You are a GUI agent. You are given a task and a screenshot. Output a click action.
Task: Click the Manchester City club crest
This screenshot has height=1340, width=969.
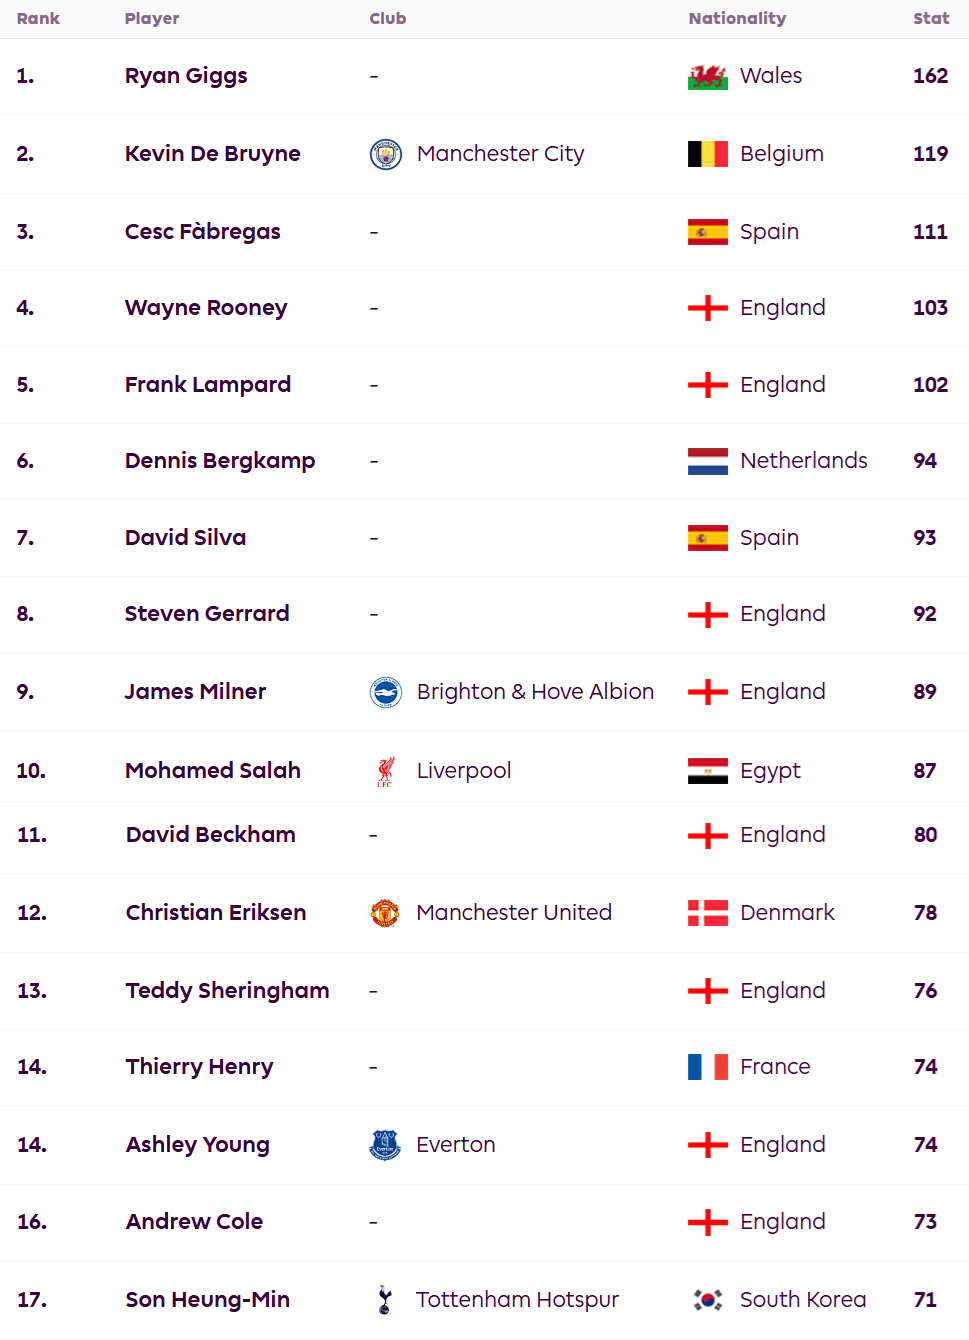(386, 154)
